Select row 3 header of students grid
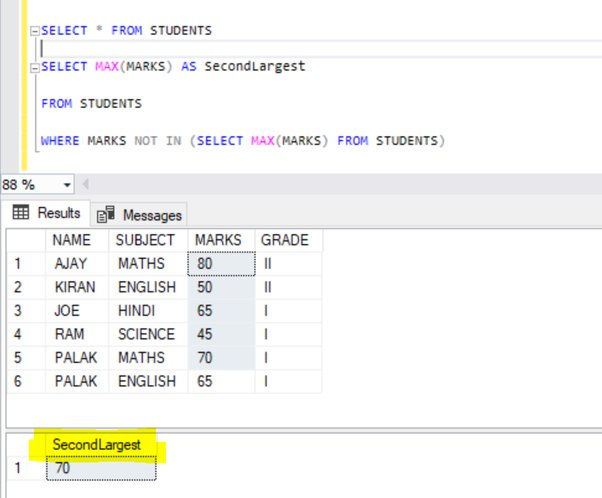The height and width of the screenshot is (498, 602). pyautogui.click(x=26, y=311)
